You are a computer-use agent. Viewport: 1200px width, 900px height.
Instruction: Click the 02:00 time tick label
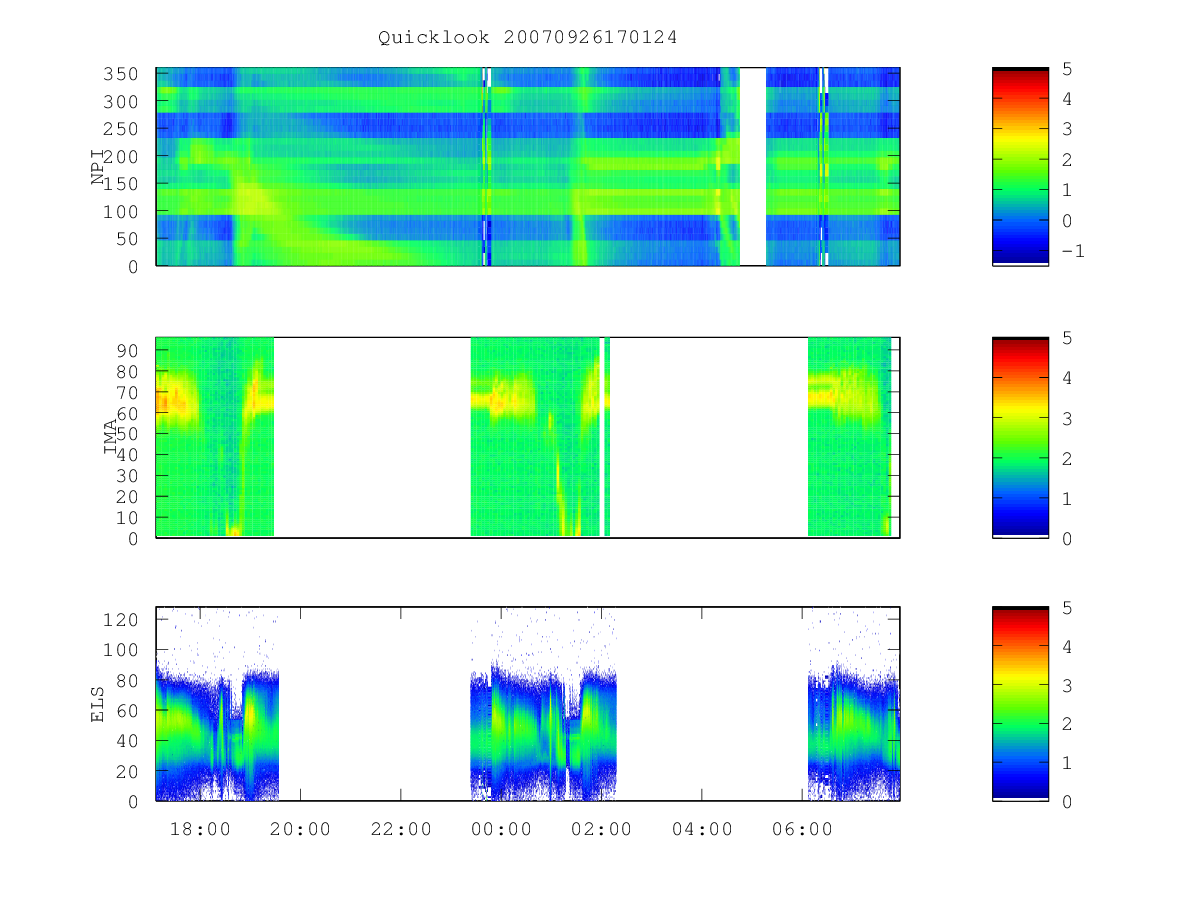point(602,829)
